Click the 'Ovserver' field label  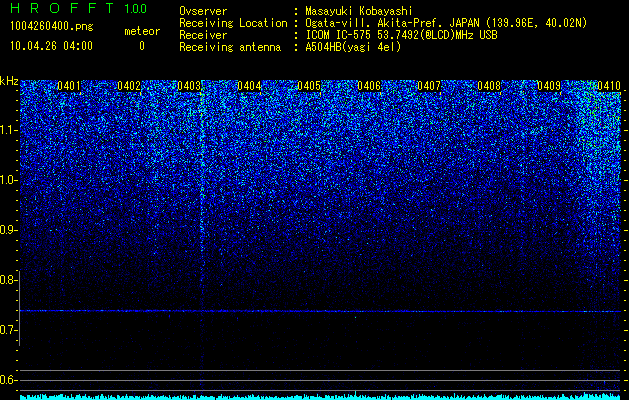click(x=203, y=11)
